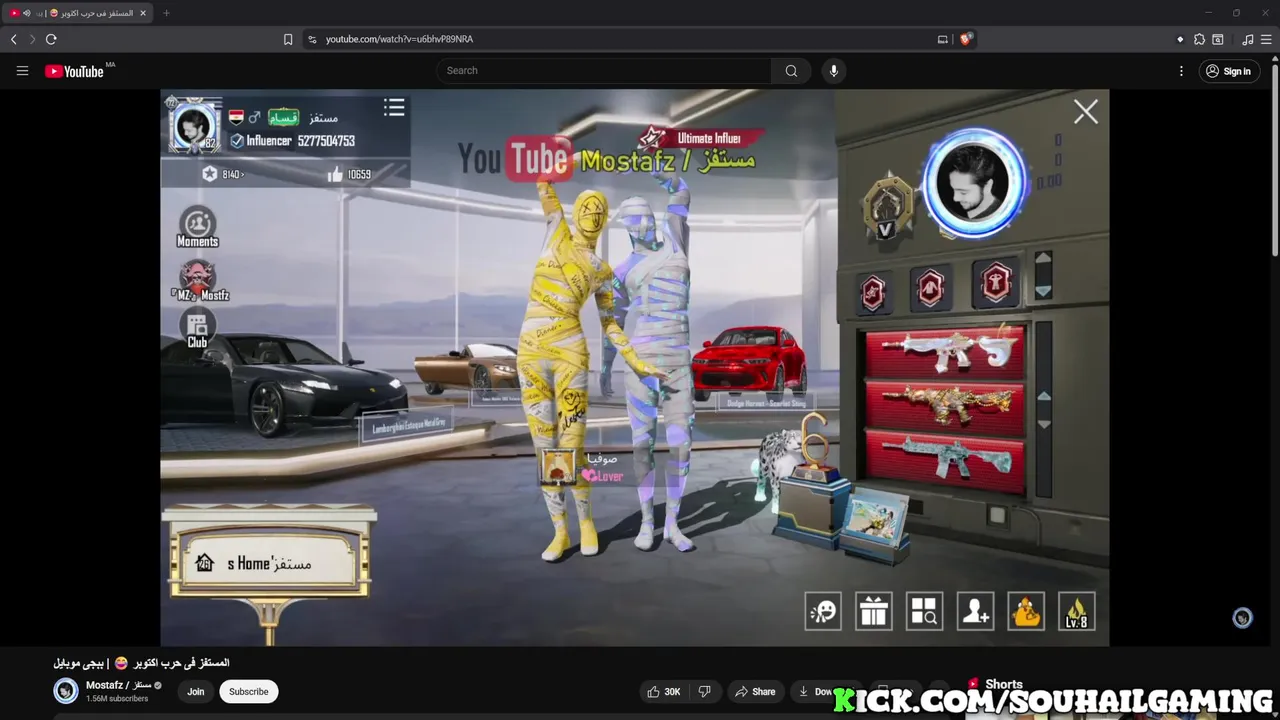Share the video
Screen dimensions: 1280x720
(x=755, y=691)
